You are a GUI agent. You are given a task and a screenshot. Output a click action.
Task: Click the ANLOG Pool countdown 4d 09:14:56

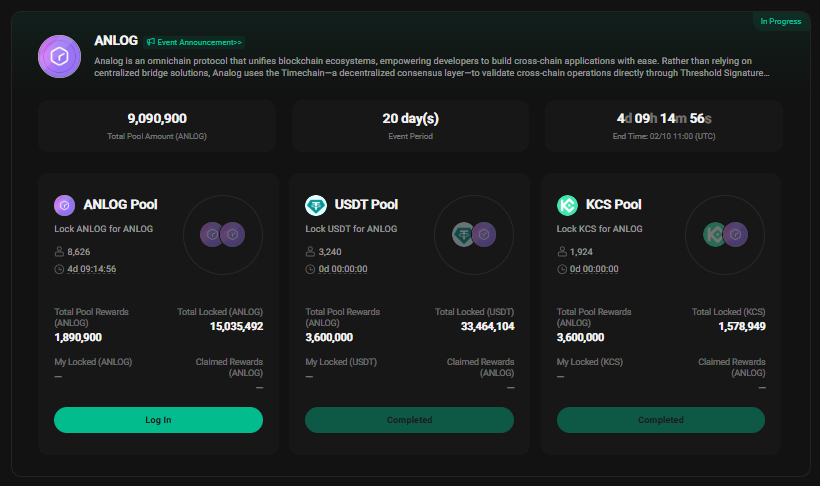click(92, 269)
